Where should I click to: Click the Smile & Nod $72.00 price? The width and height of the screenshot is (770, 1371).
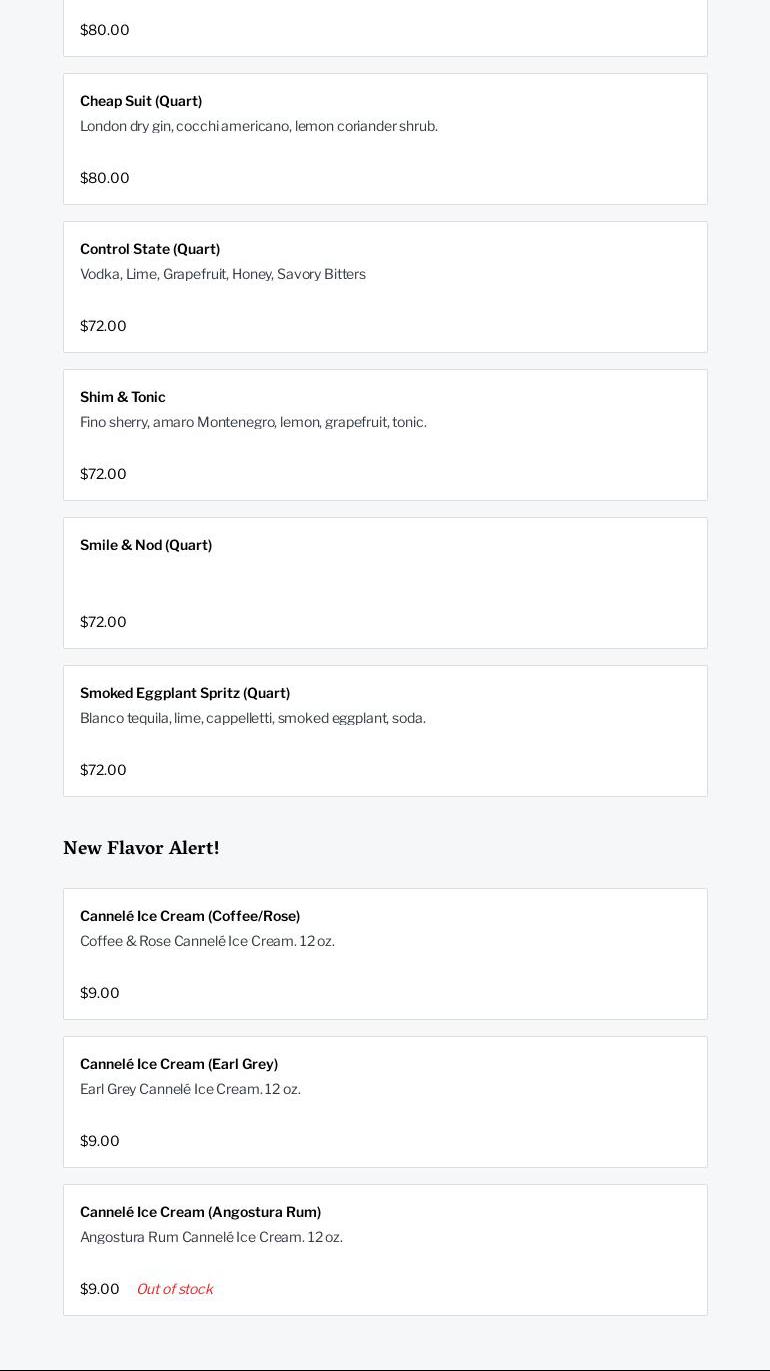[x=103, y=622]
